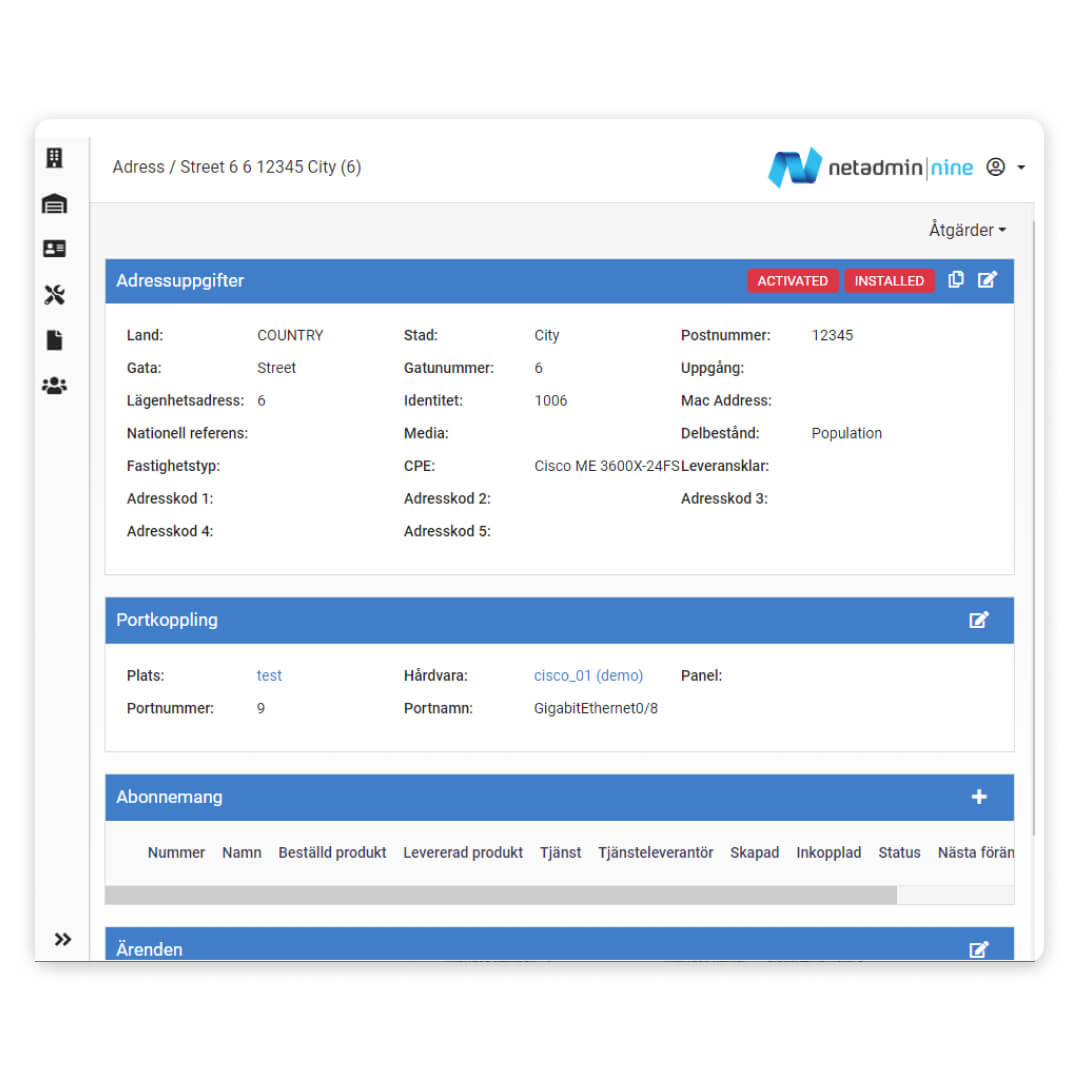This screenshot has width=1080, height=1080.
Task: Open the cisco_01 (demo) hardware link
Action: pyautogui.click(x=588, y=676)
